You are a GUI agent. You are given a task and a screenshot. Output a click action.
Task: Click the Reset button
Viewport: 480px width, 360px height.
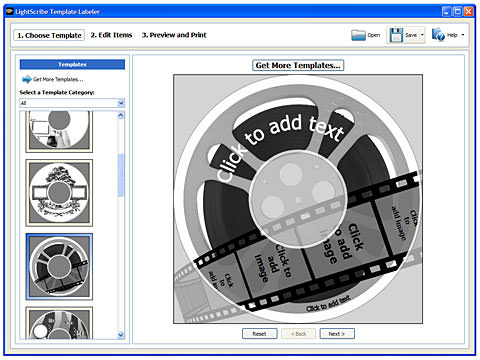pyautogui.click(x=259, y=334)
